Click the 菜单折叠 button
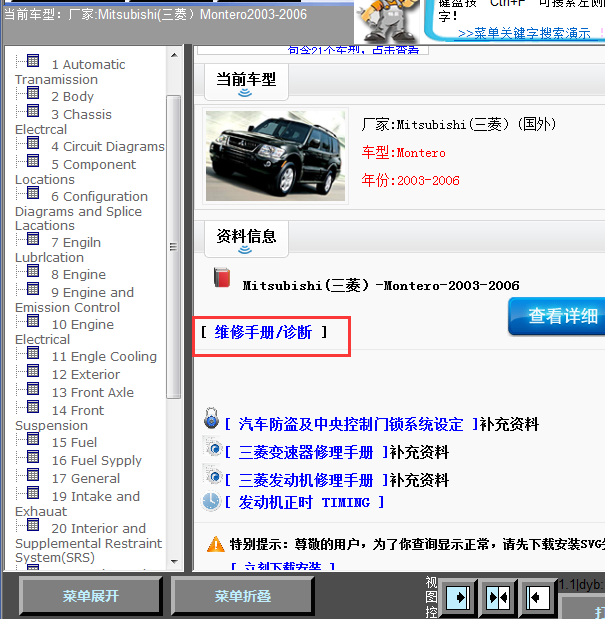This screenshot has height=619, width=605. pos(243,596)
